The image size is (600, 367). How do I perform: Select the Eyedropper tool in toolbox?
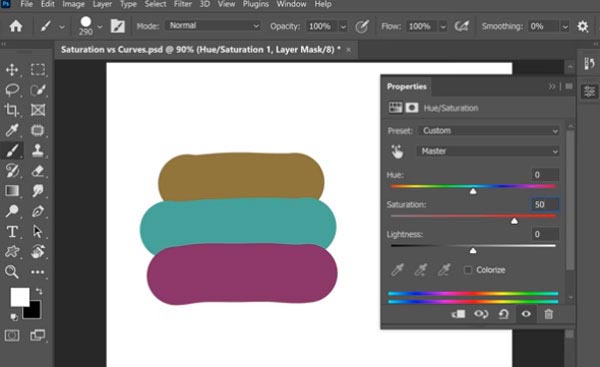tap(12, 130)
